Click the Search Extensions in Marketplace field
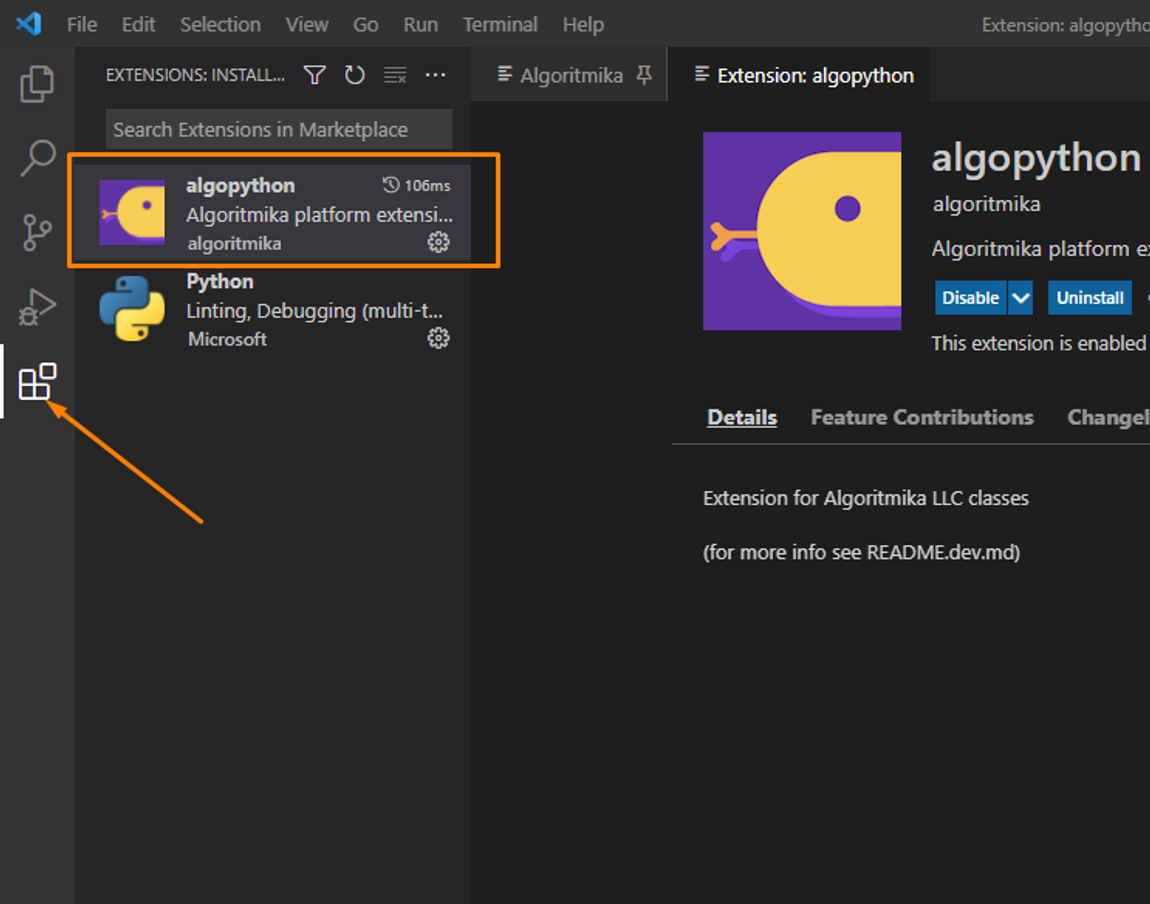 click(x=278, y=130)
